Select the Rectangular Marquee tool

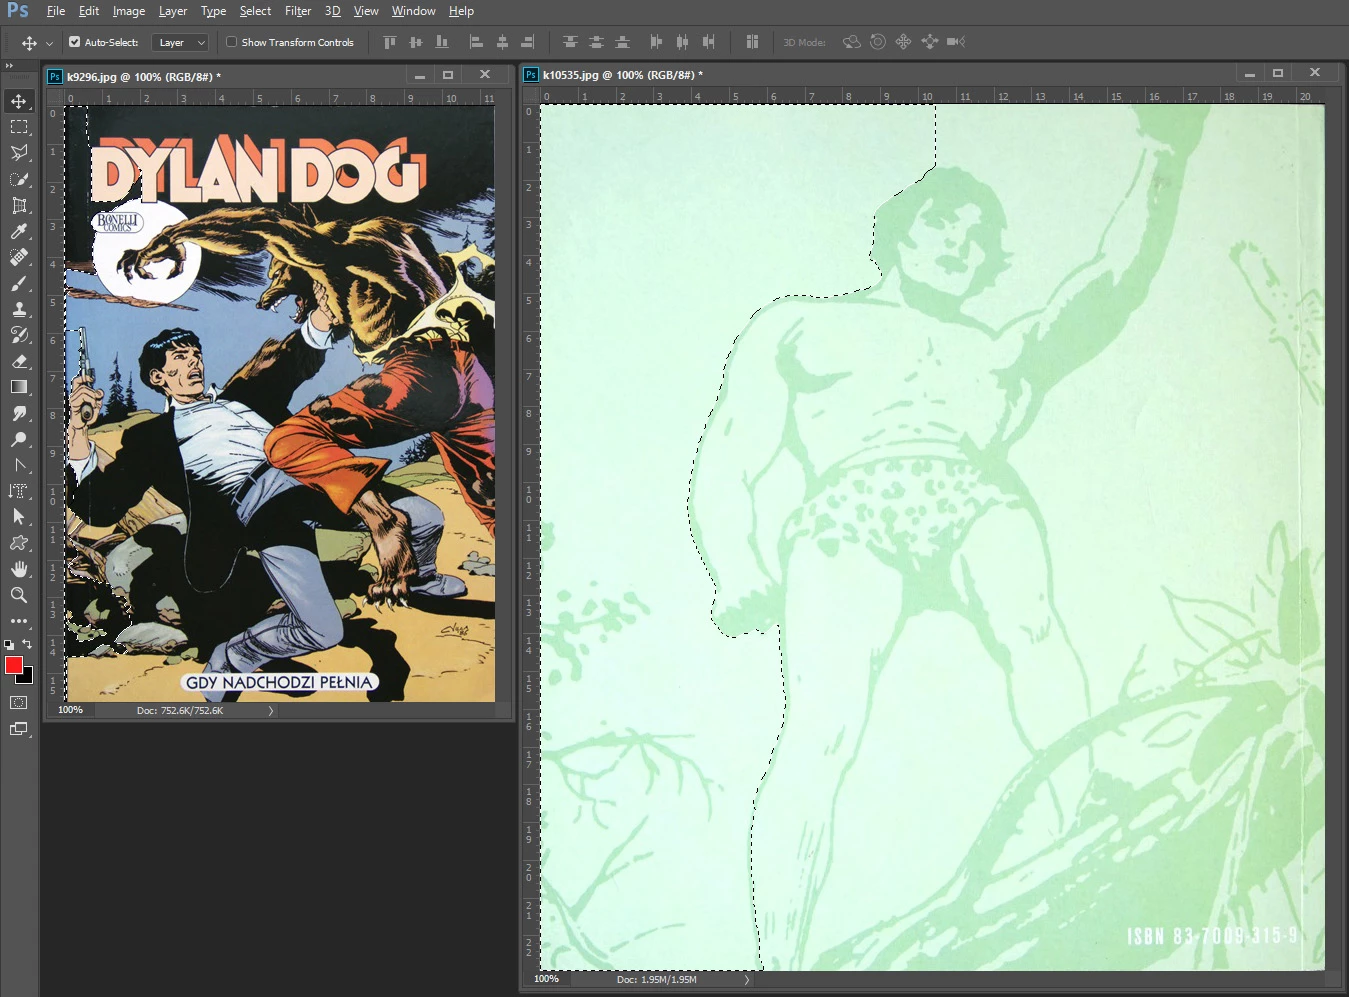[19, 127]
